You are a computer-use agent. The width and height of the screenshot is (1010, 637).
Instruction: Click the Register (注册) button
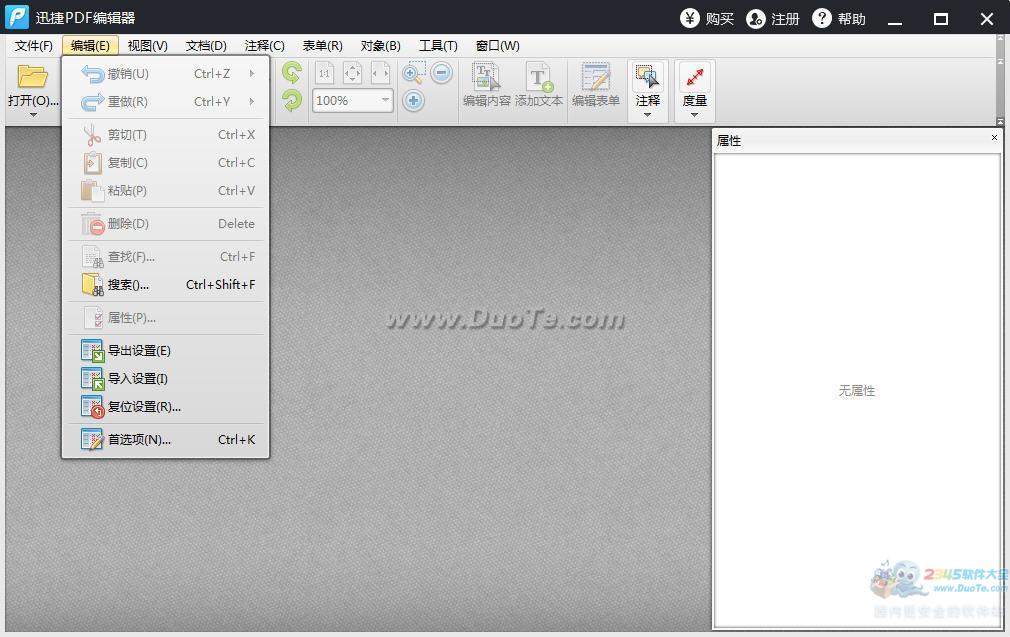pos(773,19)
